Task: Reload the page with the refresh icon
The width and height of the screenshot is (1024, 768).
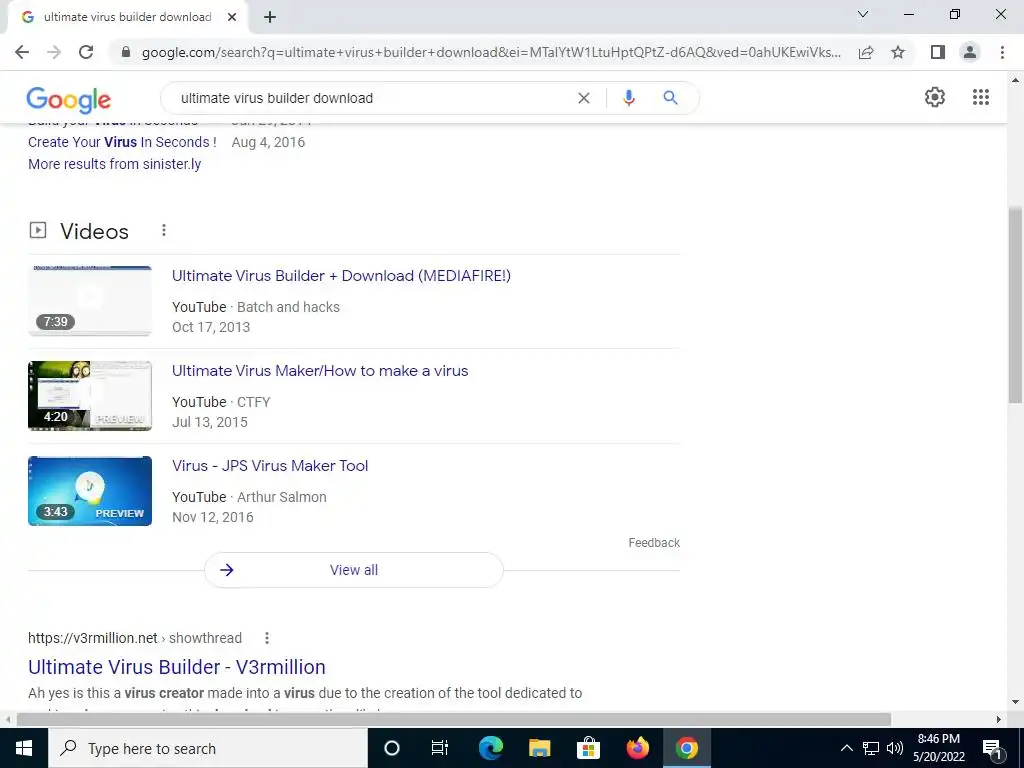Action: (86, 52)
